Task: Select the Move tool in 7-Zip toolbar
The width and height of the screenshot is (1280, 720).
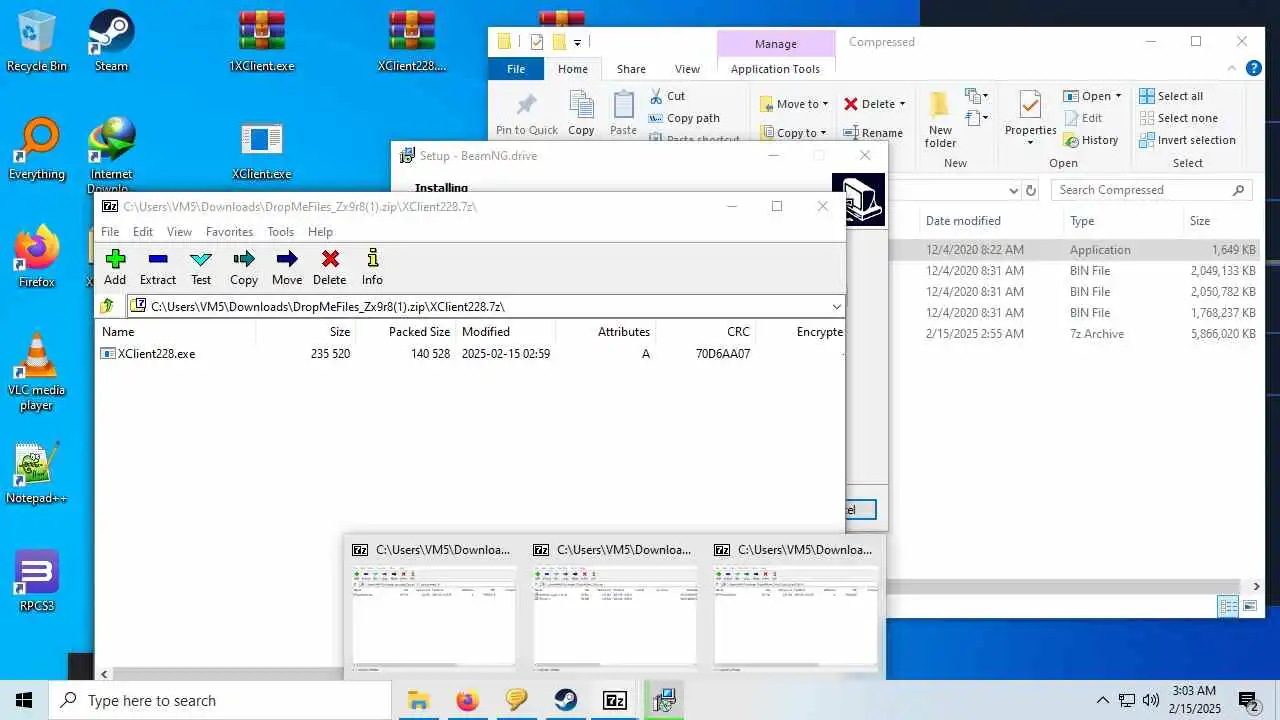Action: (x=287, y=267)
